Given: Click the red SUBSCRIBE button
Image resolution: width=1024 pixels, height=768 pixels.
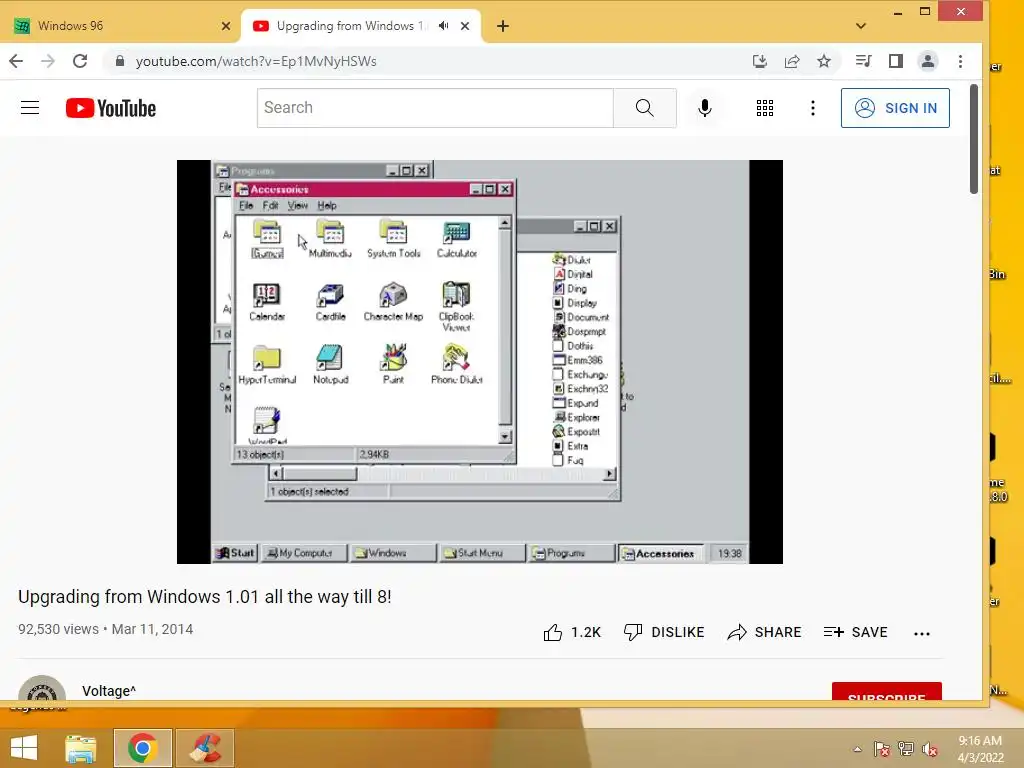Looking at the screenshot, I should (x=886, y=691).
